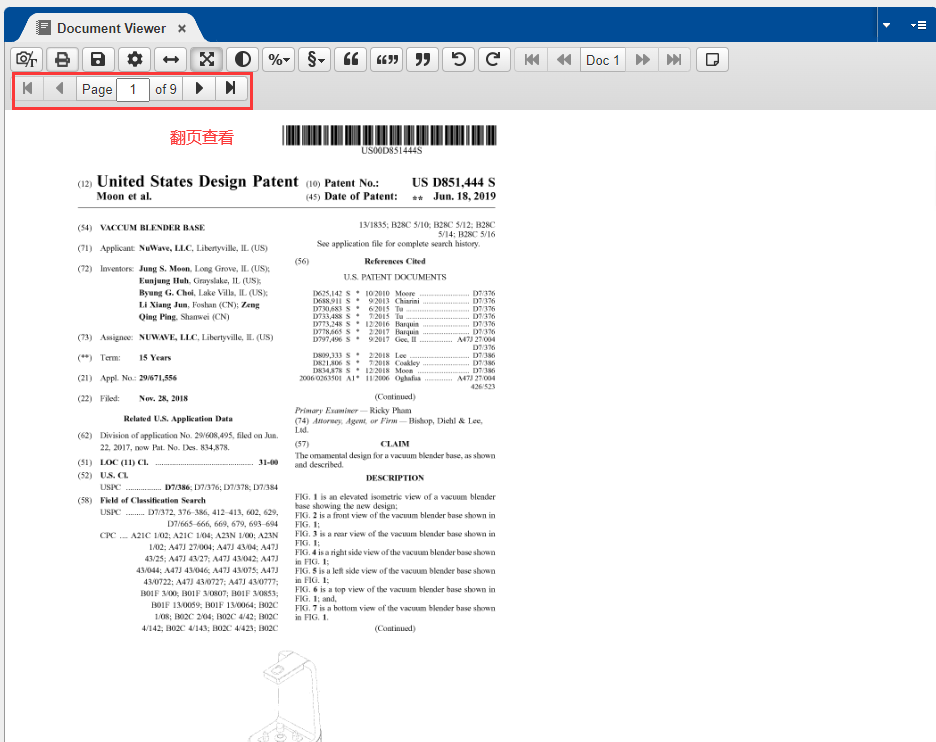Add a note with sticky-note icon

(712, 60)
